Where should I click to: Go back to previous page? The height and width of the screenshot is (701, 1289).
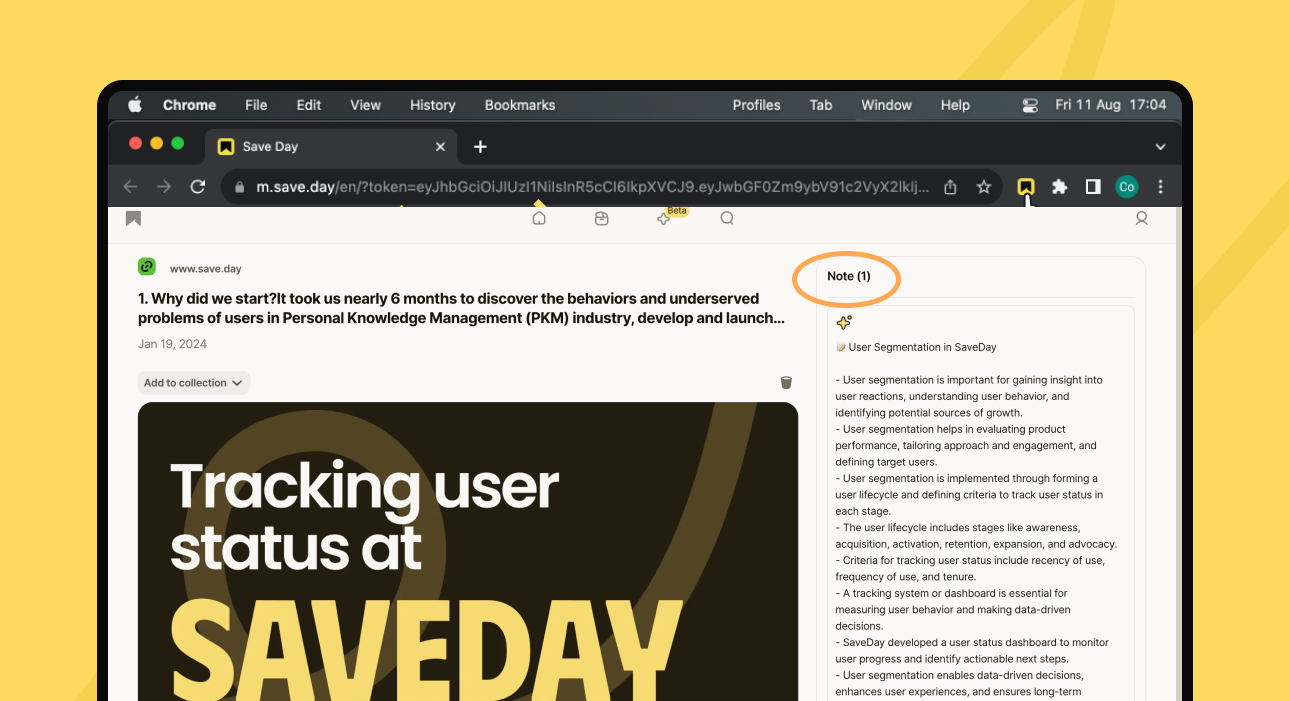130,187
